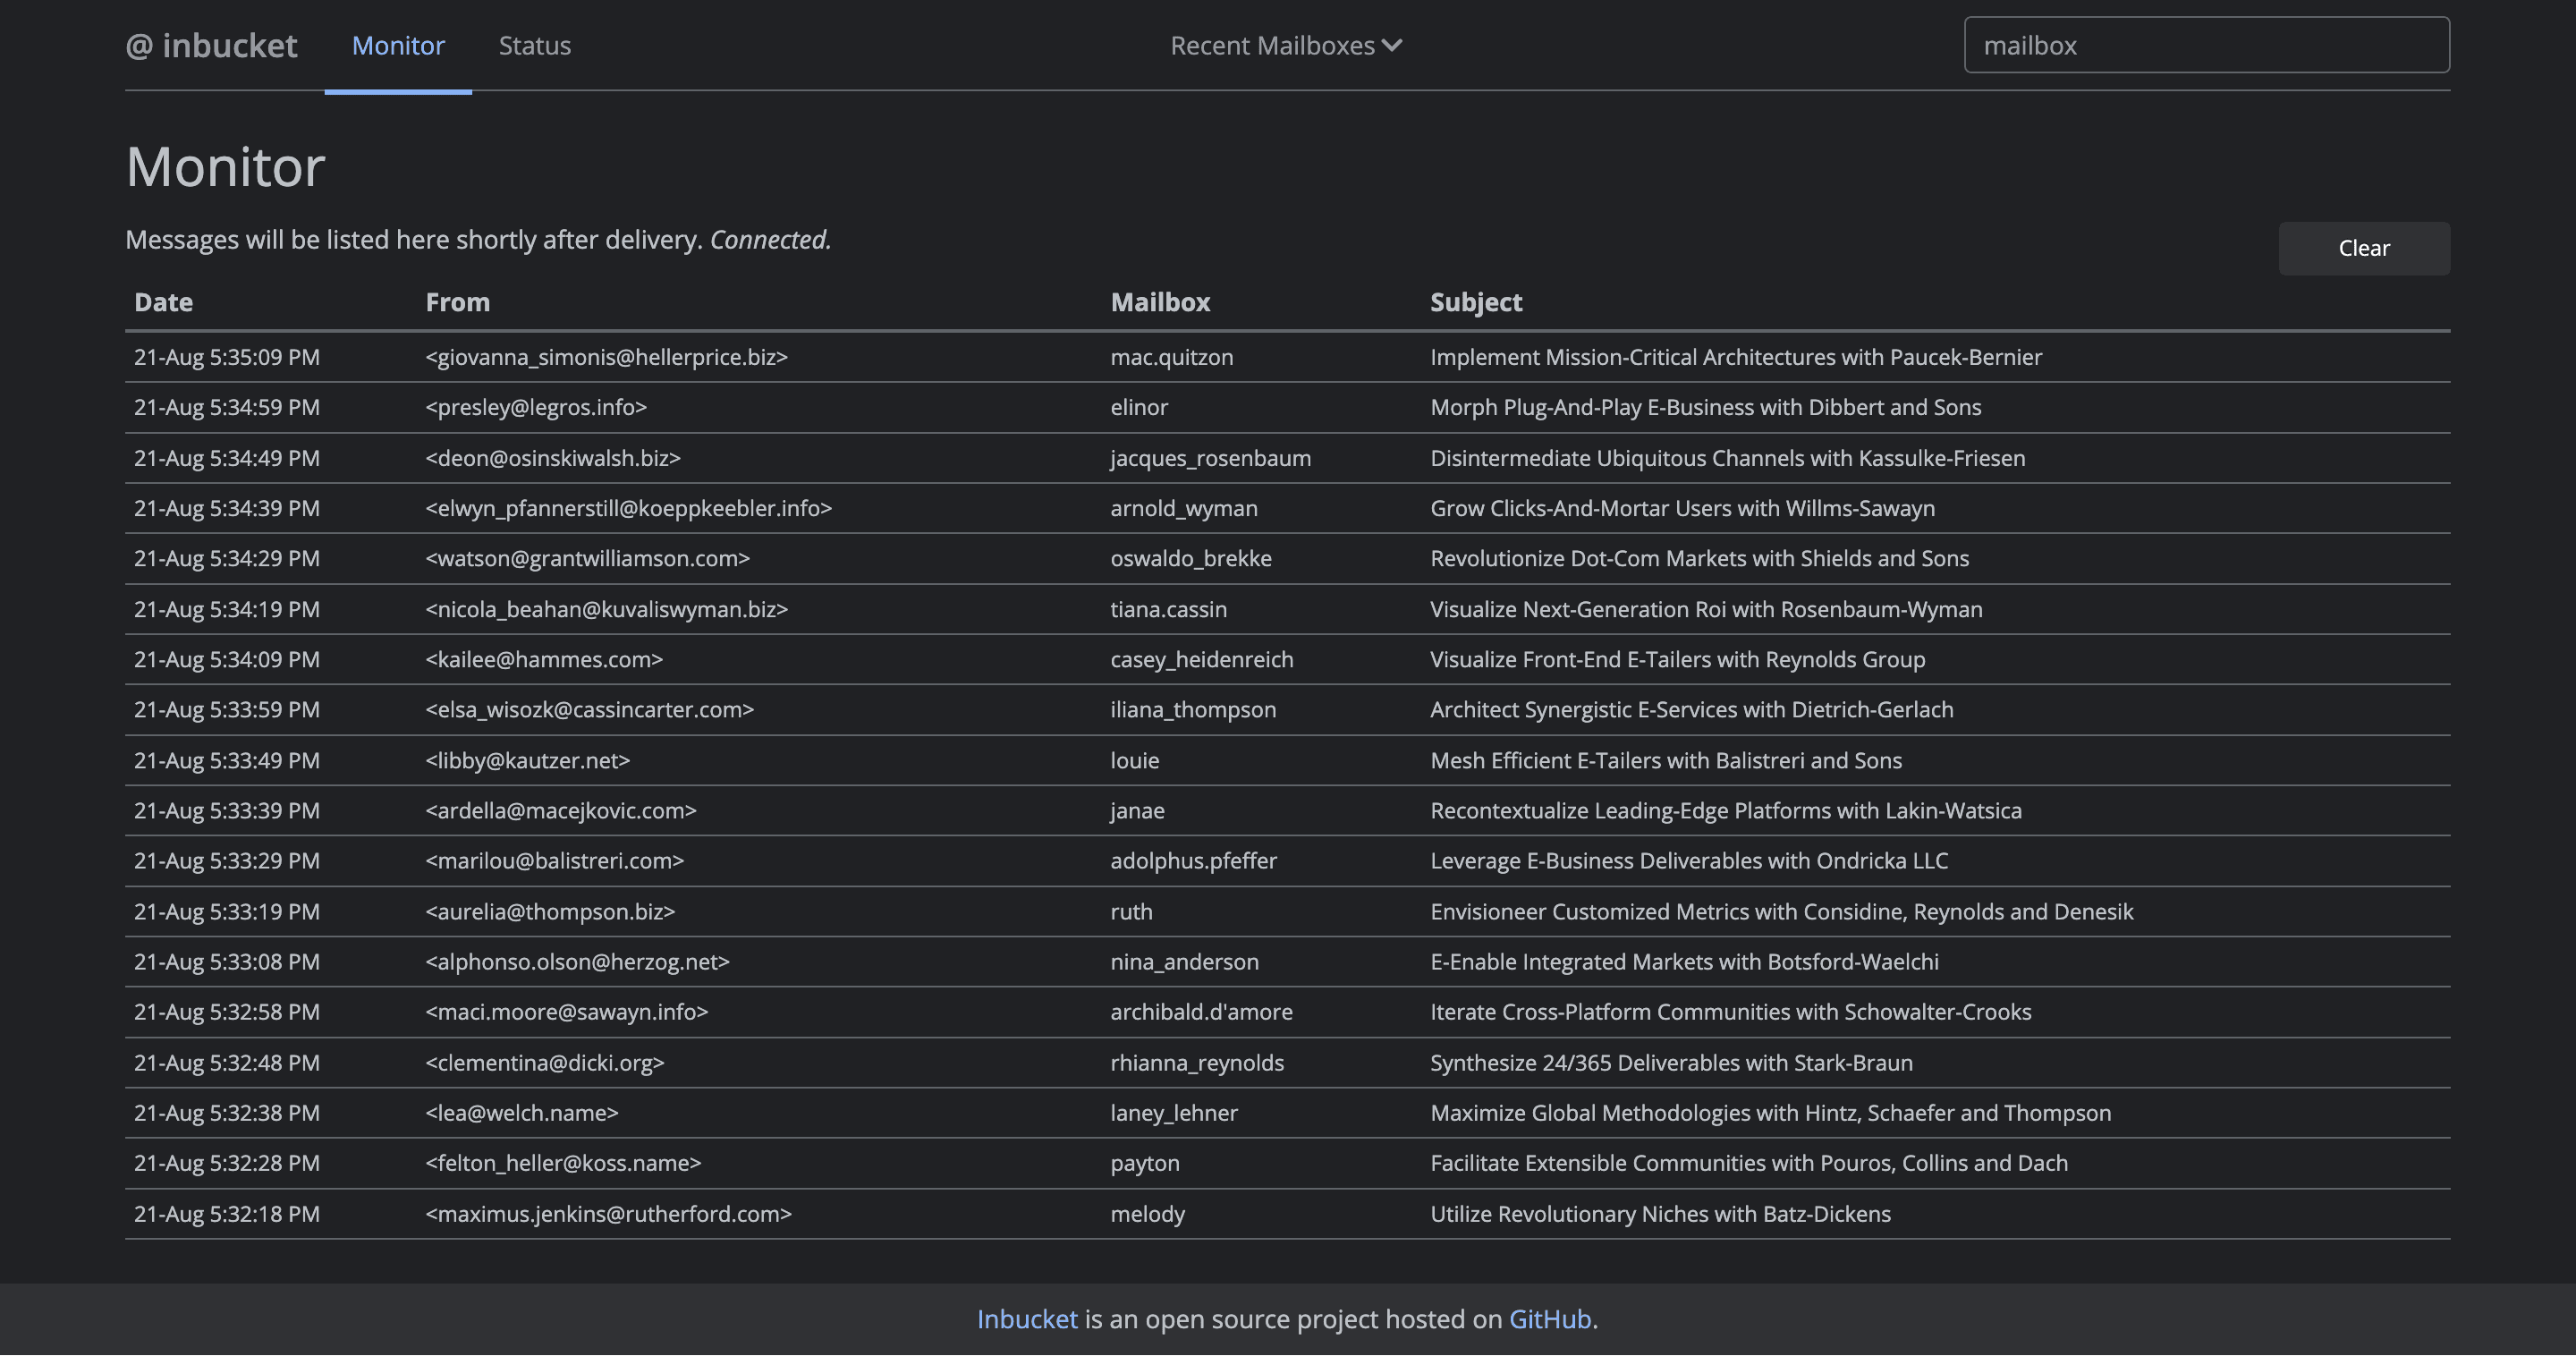Open message from lea@welch.name
The height and width of the screenshot is (1356, 2576).
coord(521,1112)
